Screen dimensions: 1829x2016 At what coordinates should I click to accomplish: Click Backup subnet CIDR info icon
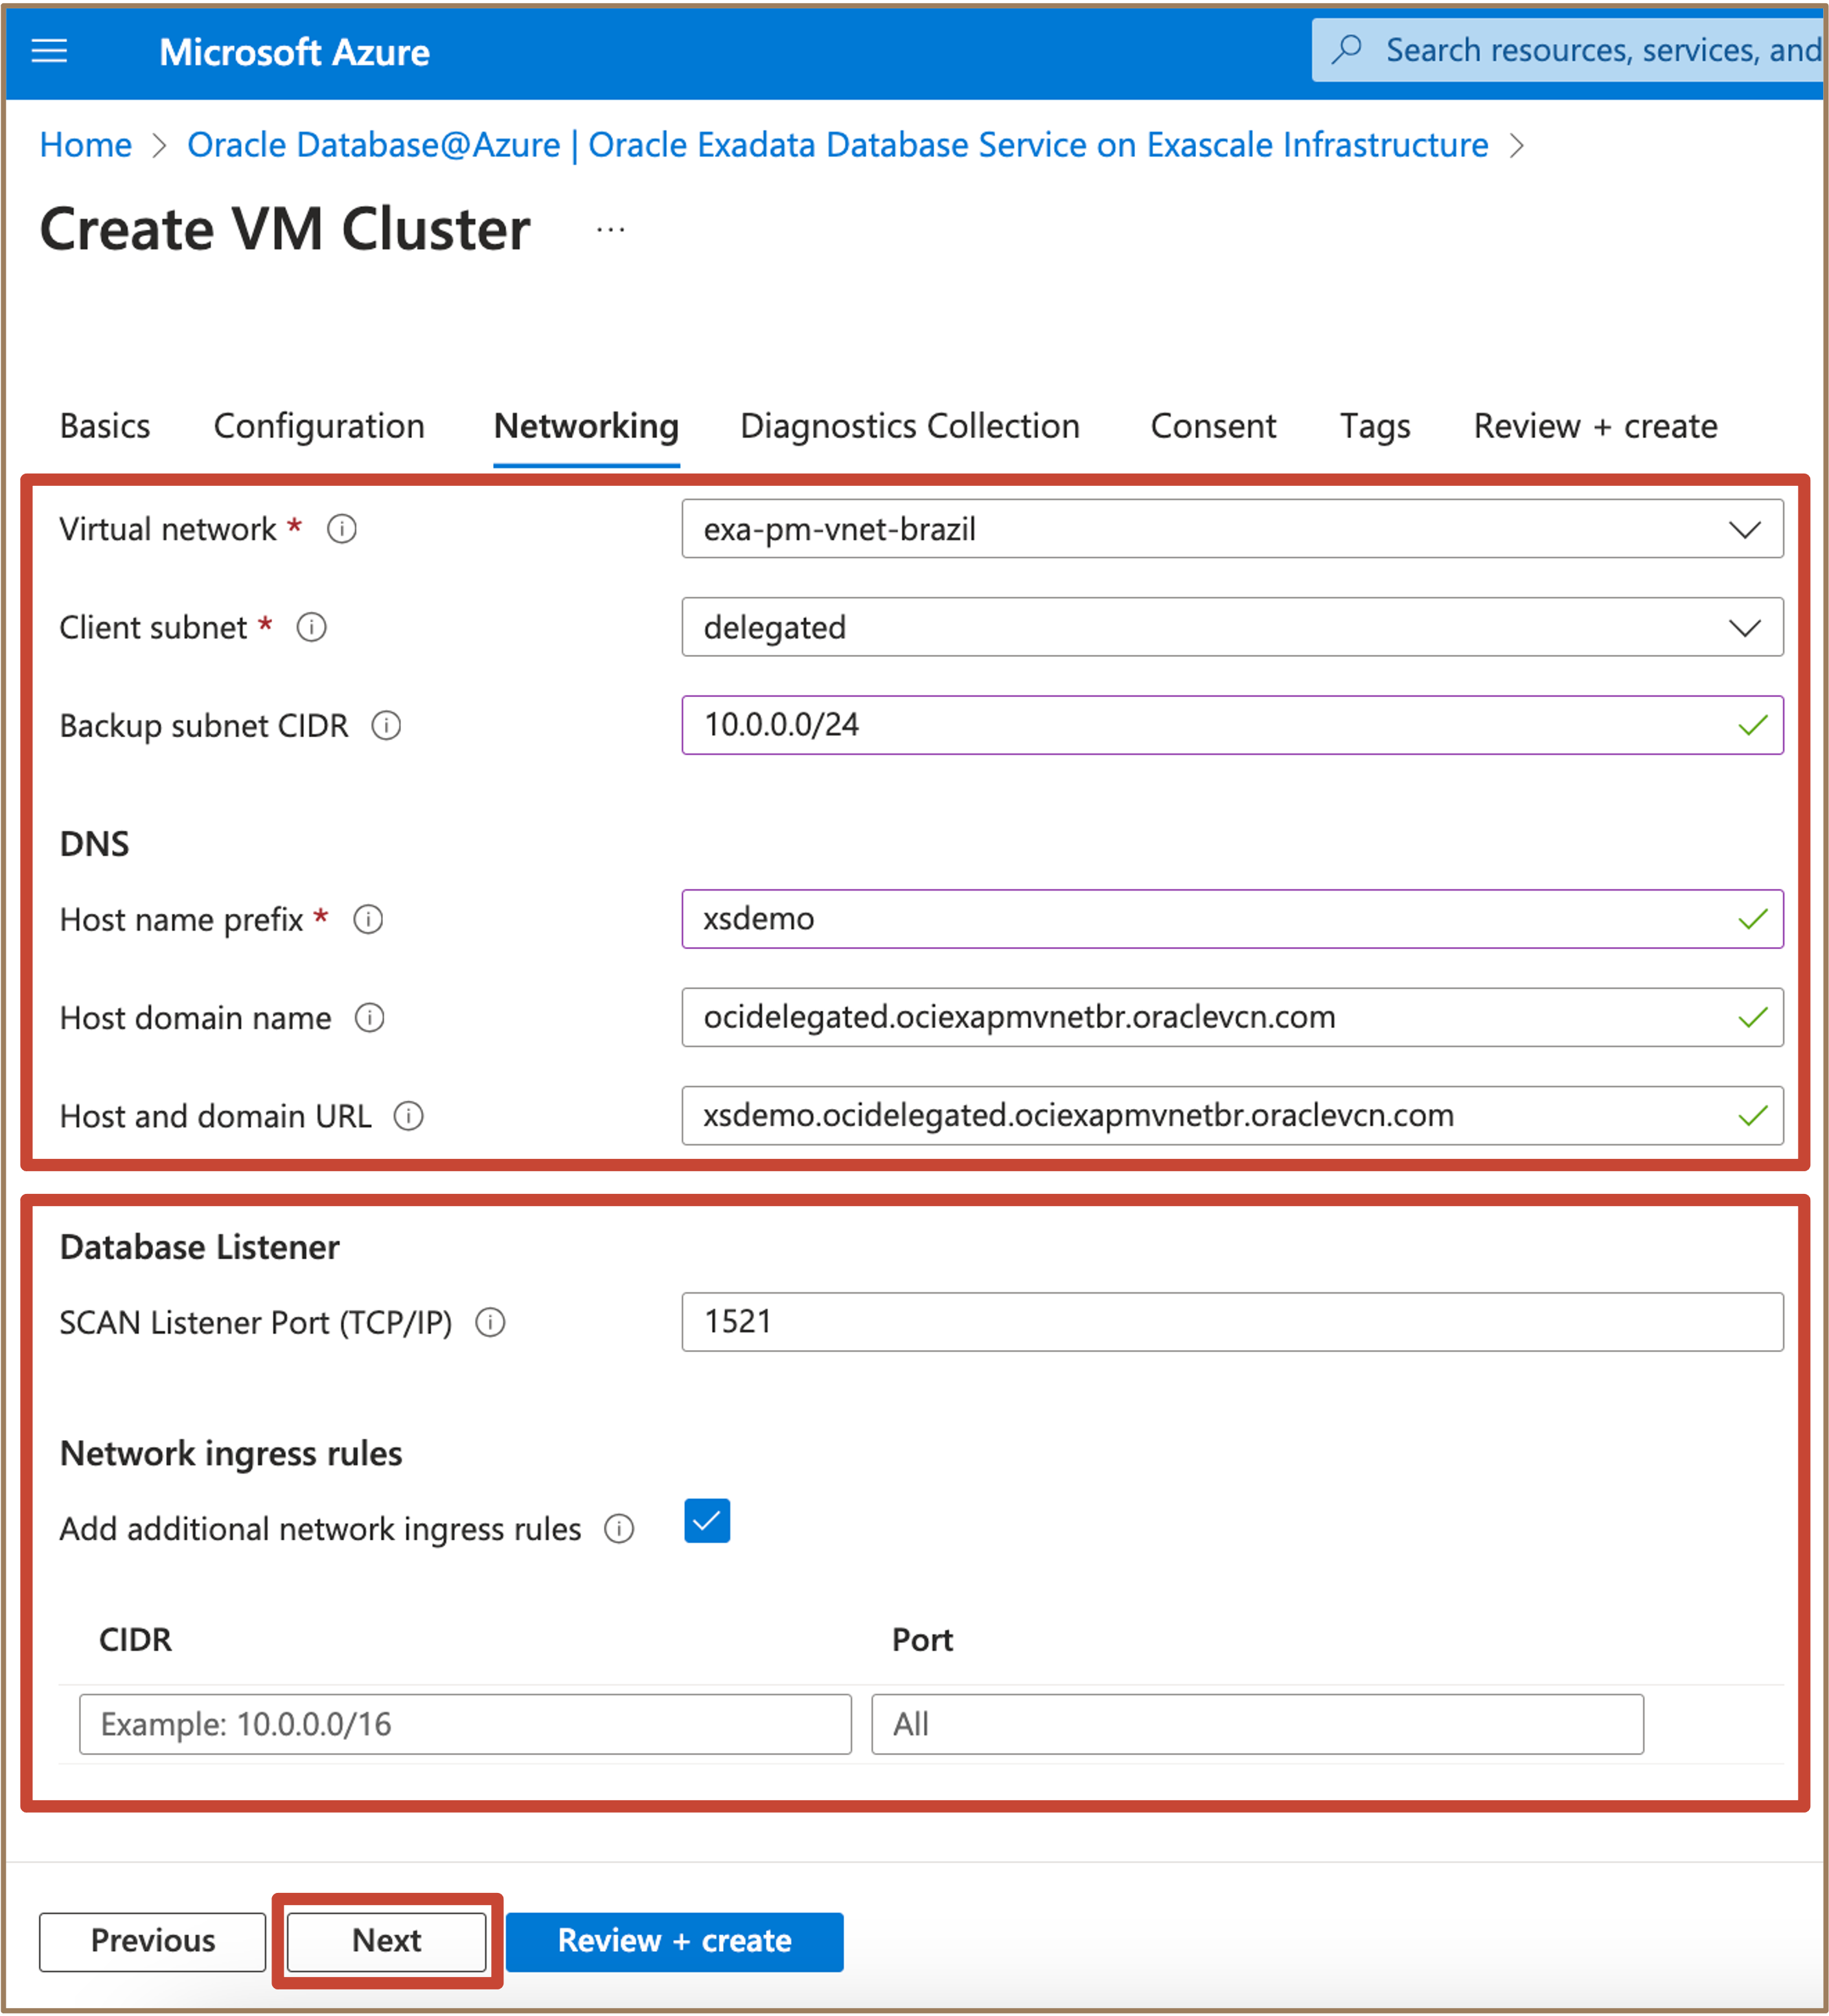(x=387, y=725)
